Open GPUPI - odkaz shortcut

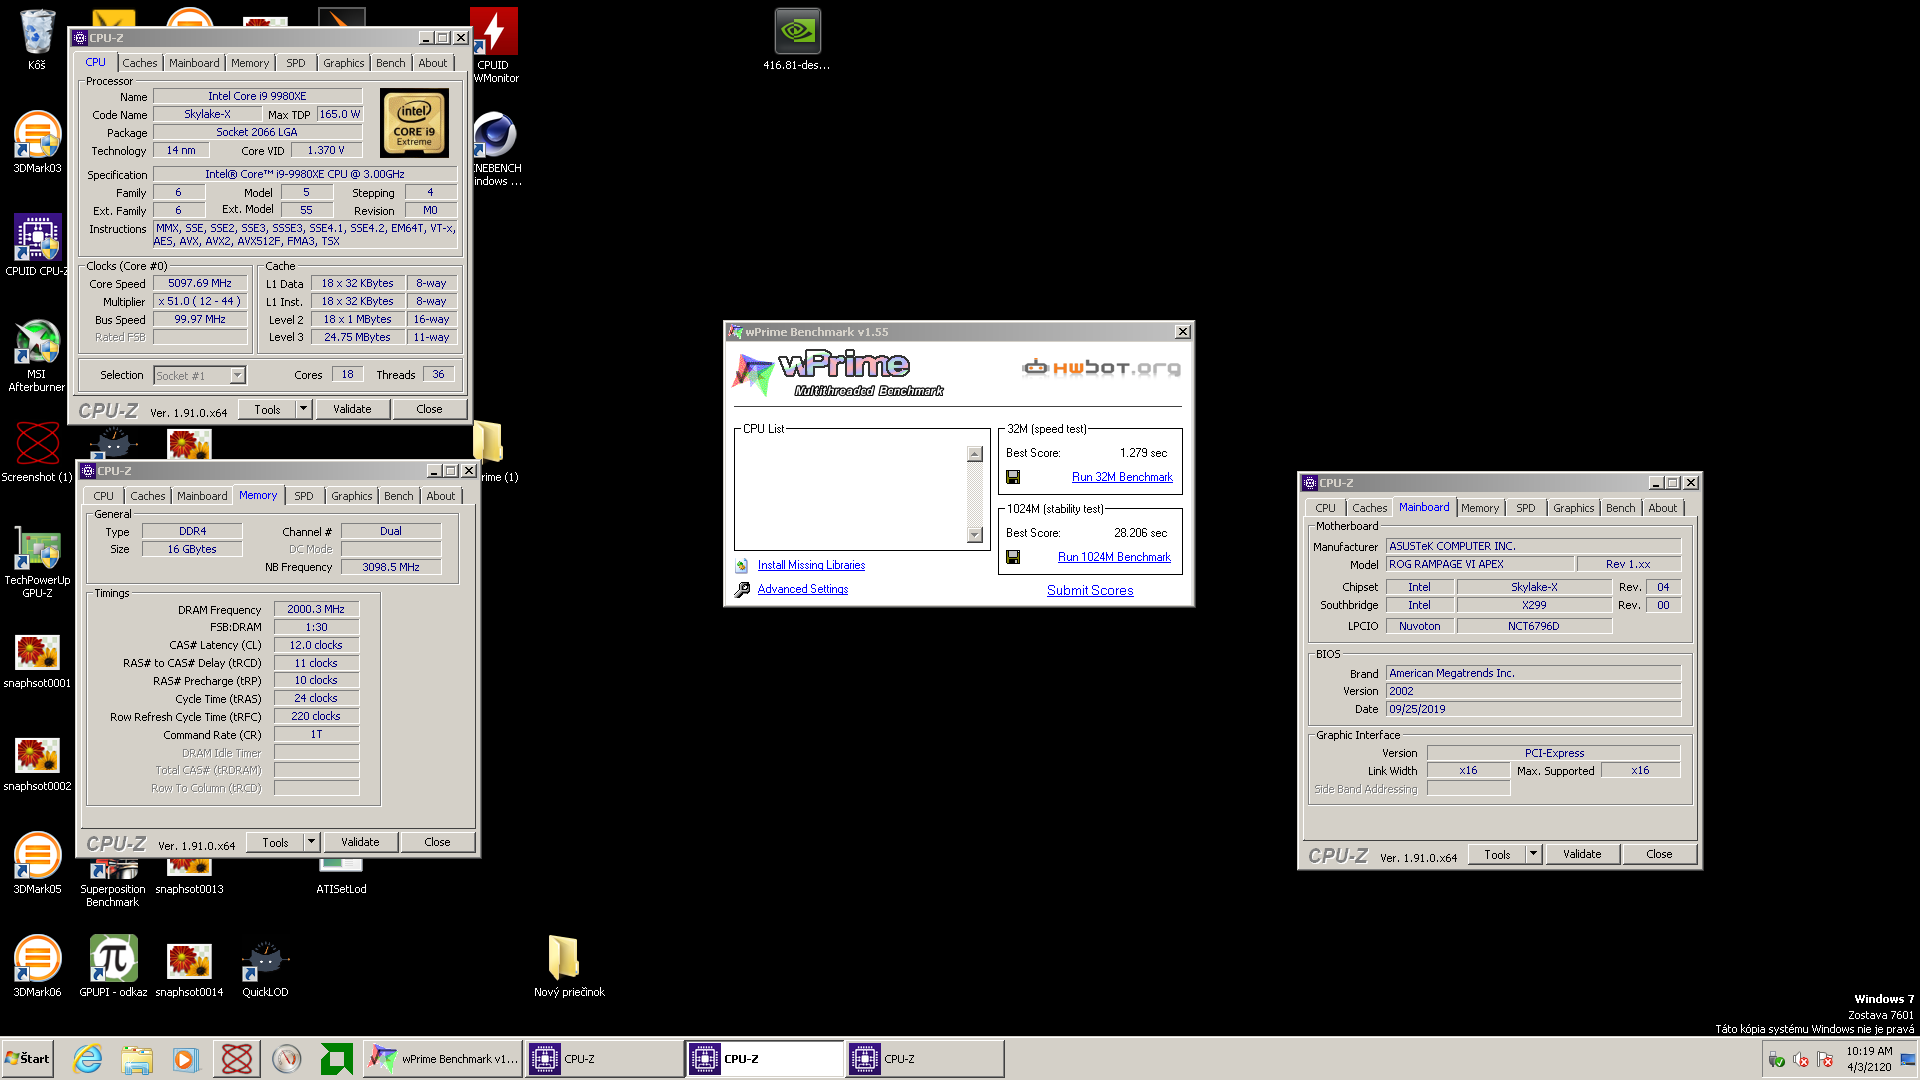[x=113, y=966]
